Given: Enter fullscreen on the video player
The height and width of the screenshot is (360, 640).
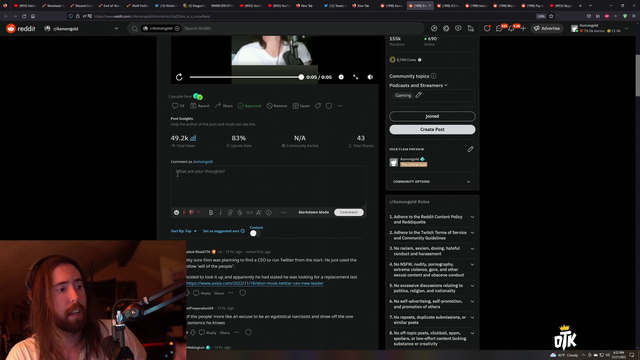Looking at the screenshot, I should 356,77.
